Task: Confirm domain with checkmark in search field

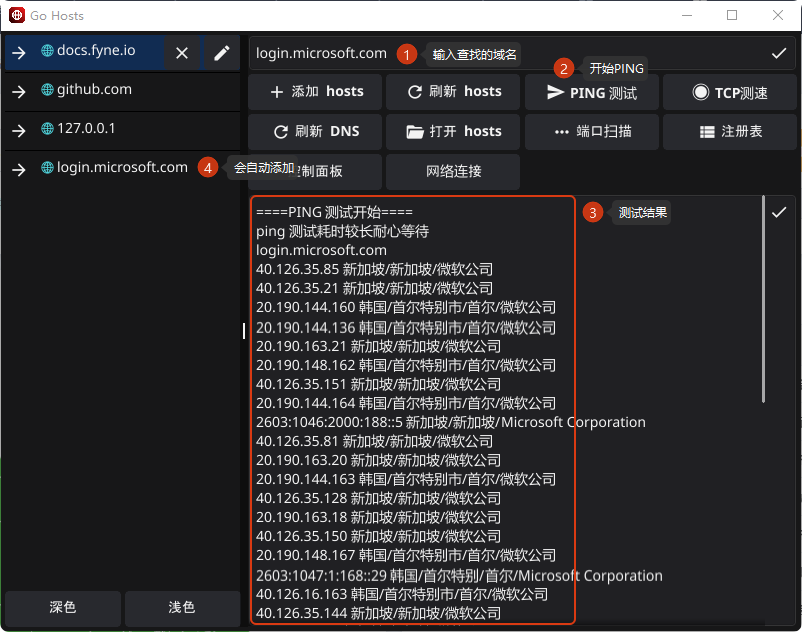Action: click(778, 54)
